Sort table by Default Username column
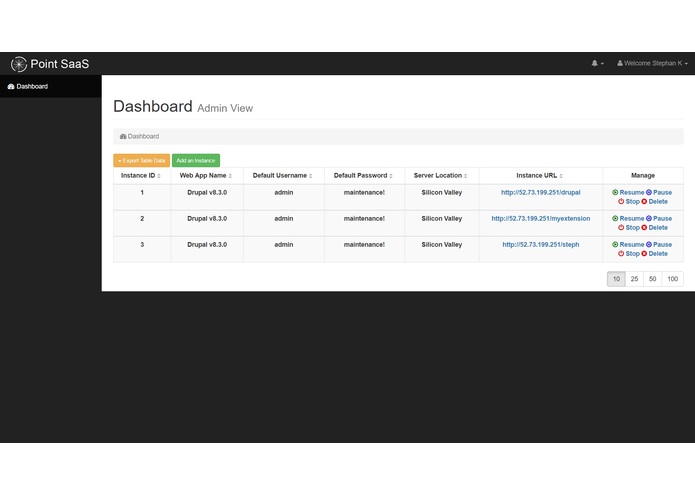Screen dimensions: 695x494 click(x=283, y=175)
